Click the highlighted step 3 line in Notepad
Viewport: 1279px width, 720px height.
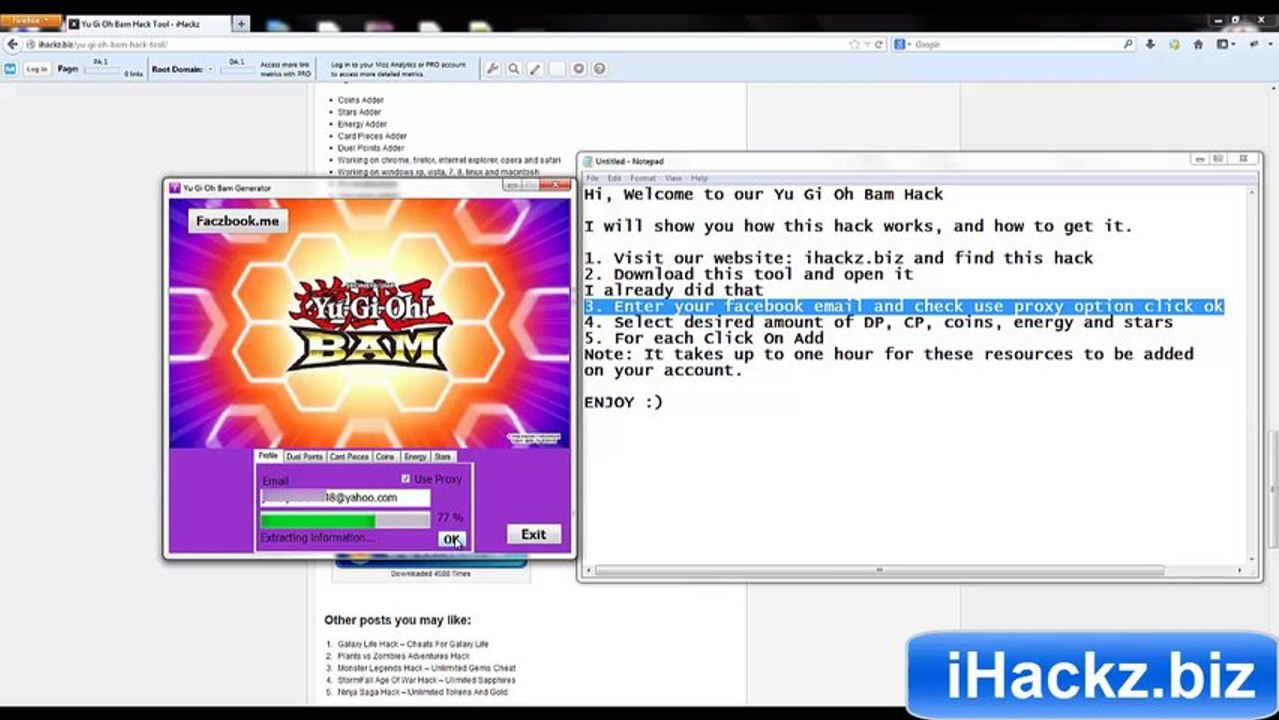[x=904, y=306]
